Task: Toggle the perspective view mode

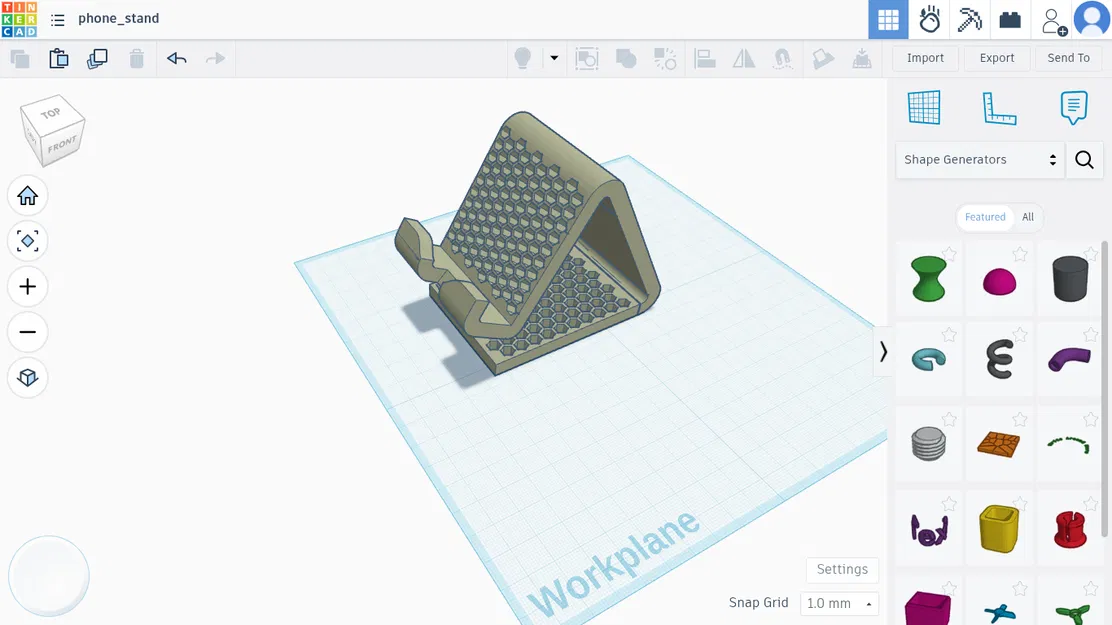Action: pos(28,377)
